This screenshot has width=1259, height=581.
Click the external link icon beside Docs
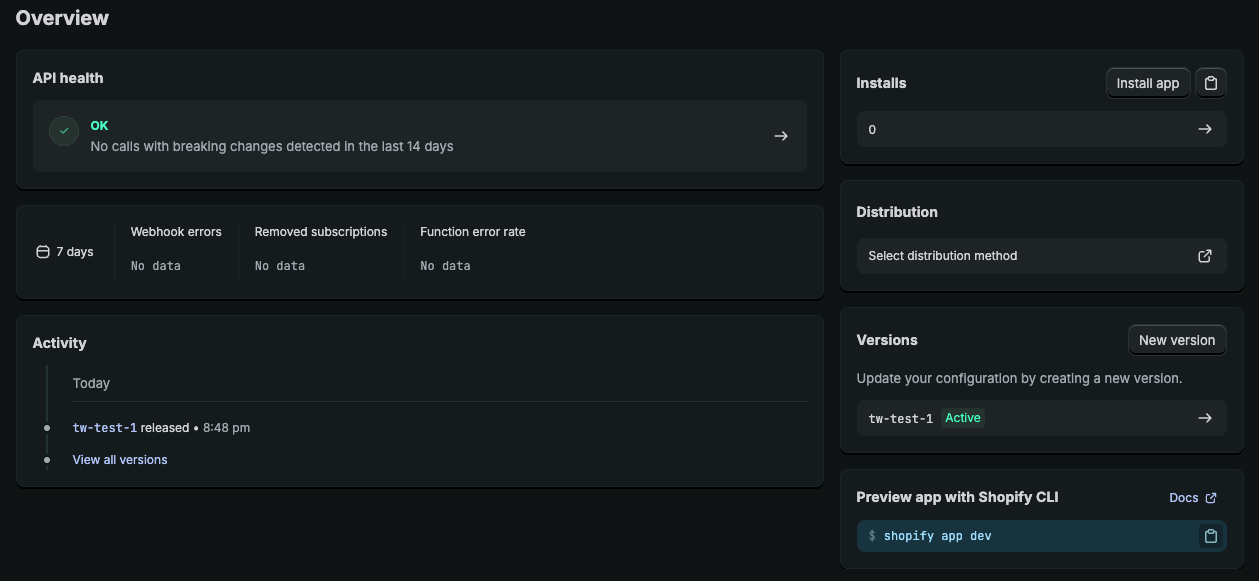tap(1212, 497)
